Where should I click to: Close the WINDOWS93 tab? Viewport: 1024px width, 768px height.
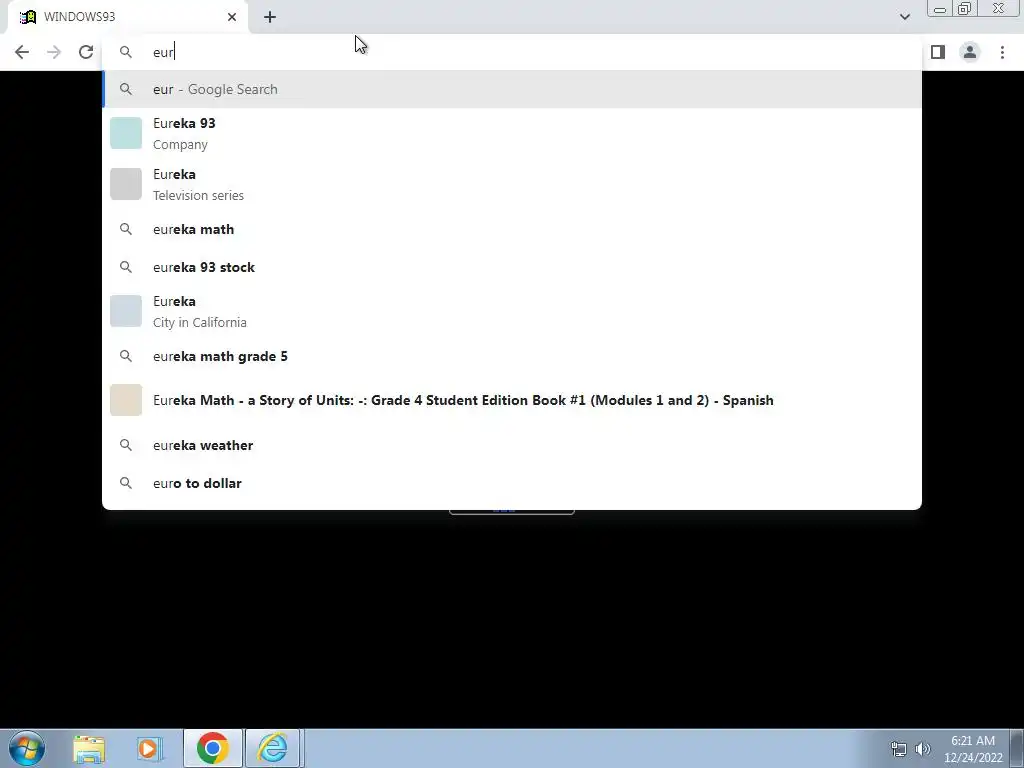[x=232, y=17]
